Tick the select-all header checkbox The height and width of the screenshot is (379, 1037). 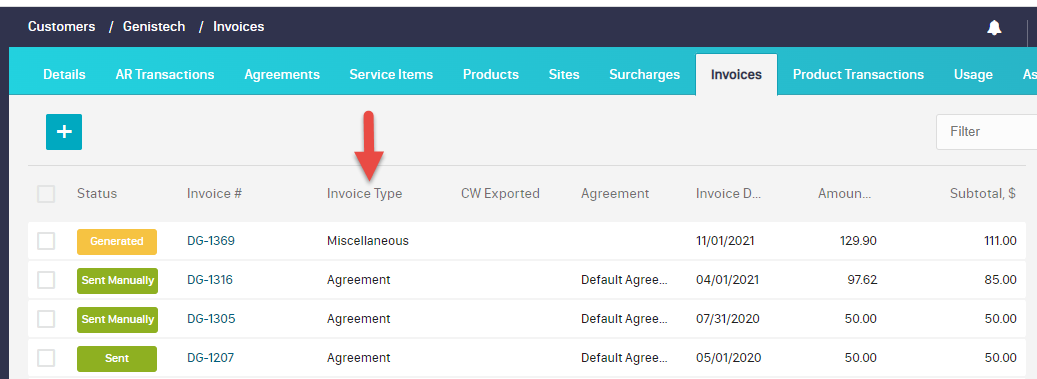click(46, 194)
